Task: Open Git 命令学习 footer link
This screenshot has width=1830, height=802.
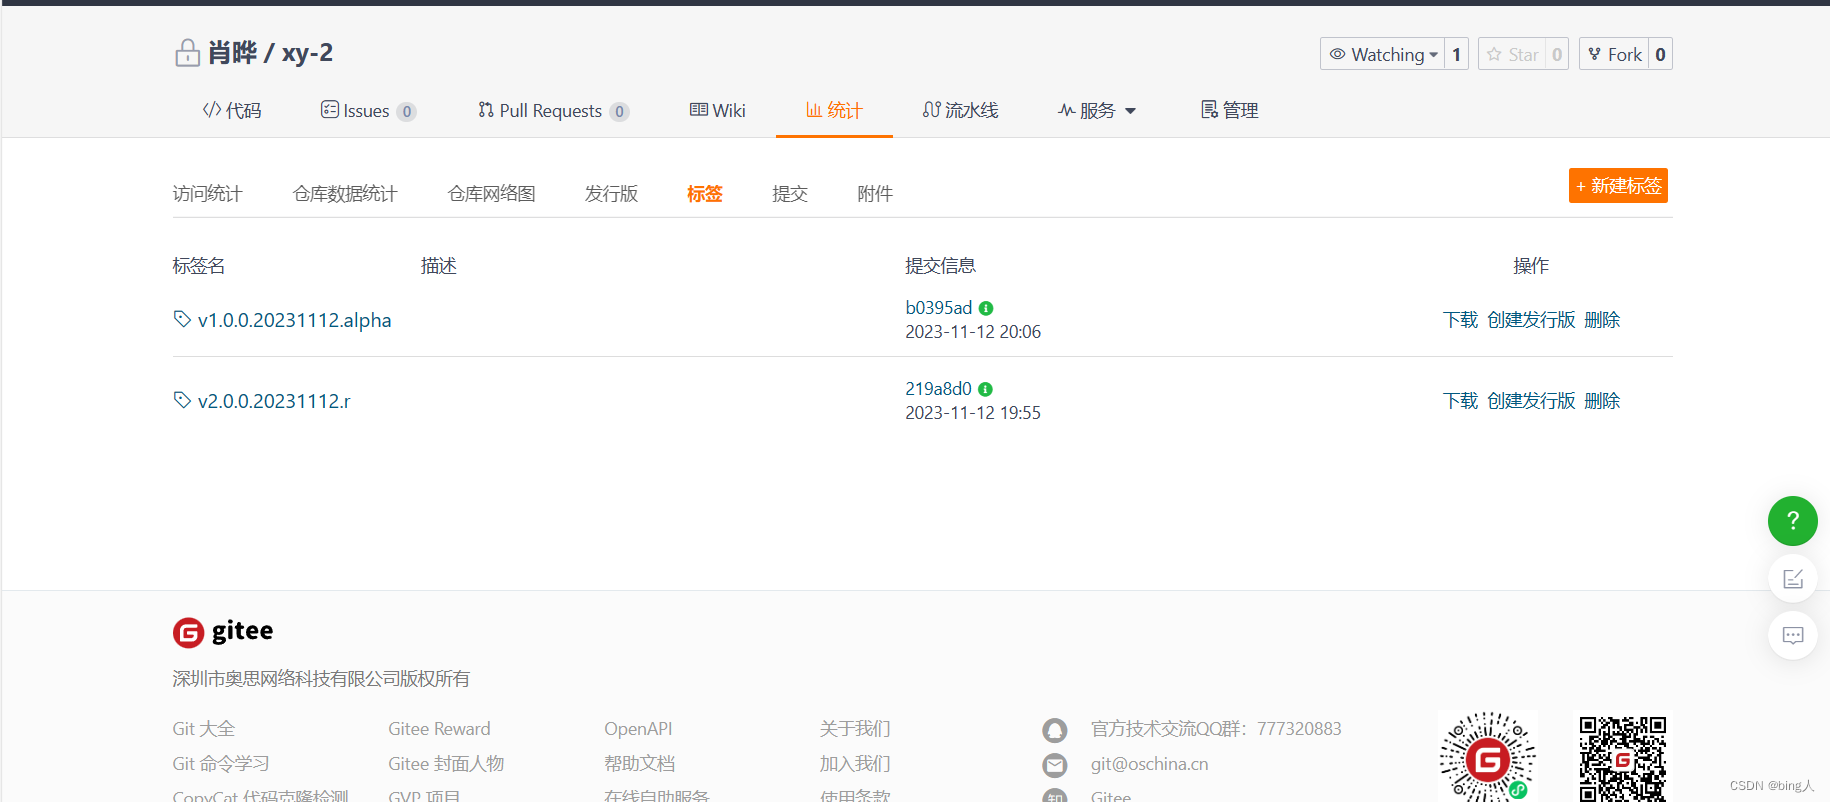Action: pyautogui.click(x=221, y=764)
